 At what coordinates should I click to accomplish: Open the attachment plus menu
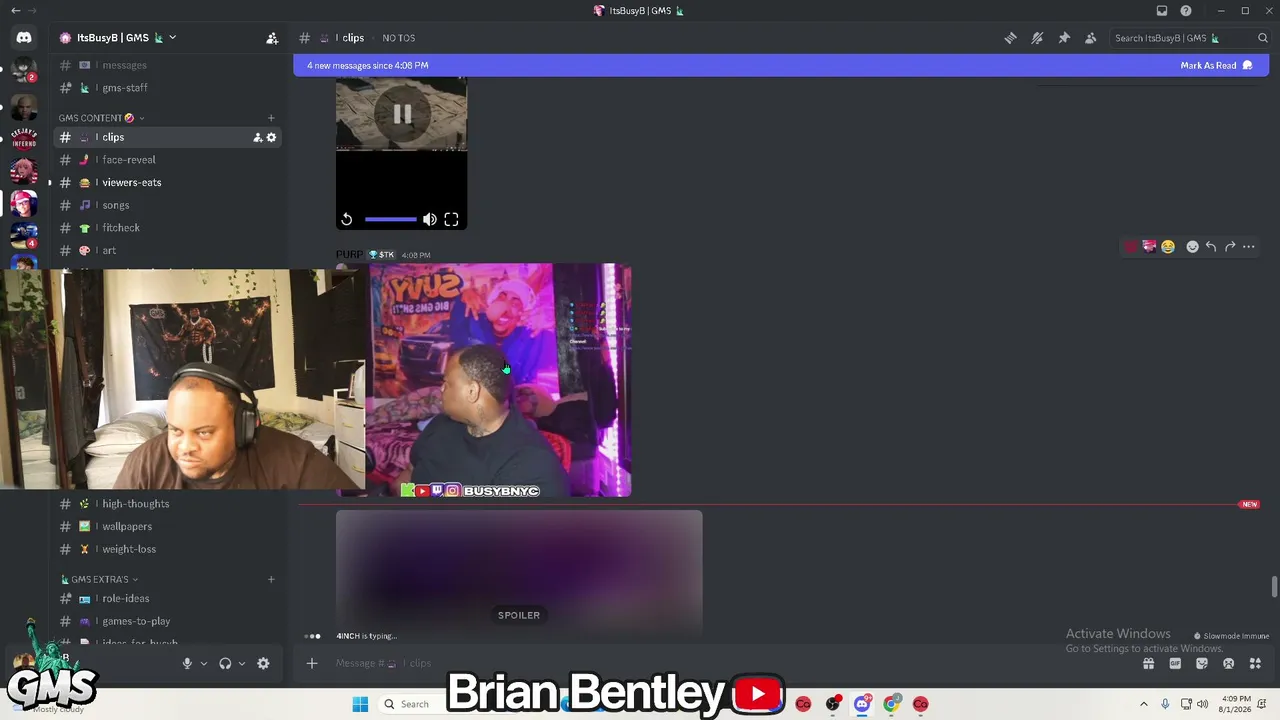(x=312, y=663)
